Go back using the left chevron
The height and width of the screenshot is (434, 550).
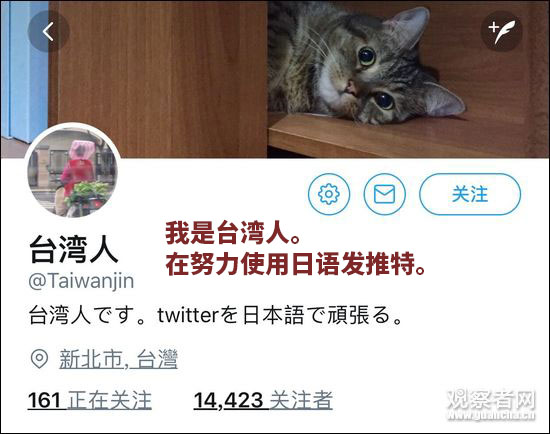coord(48,32)
